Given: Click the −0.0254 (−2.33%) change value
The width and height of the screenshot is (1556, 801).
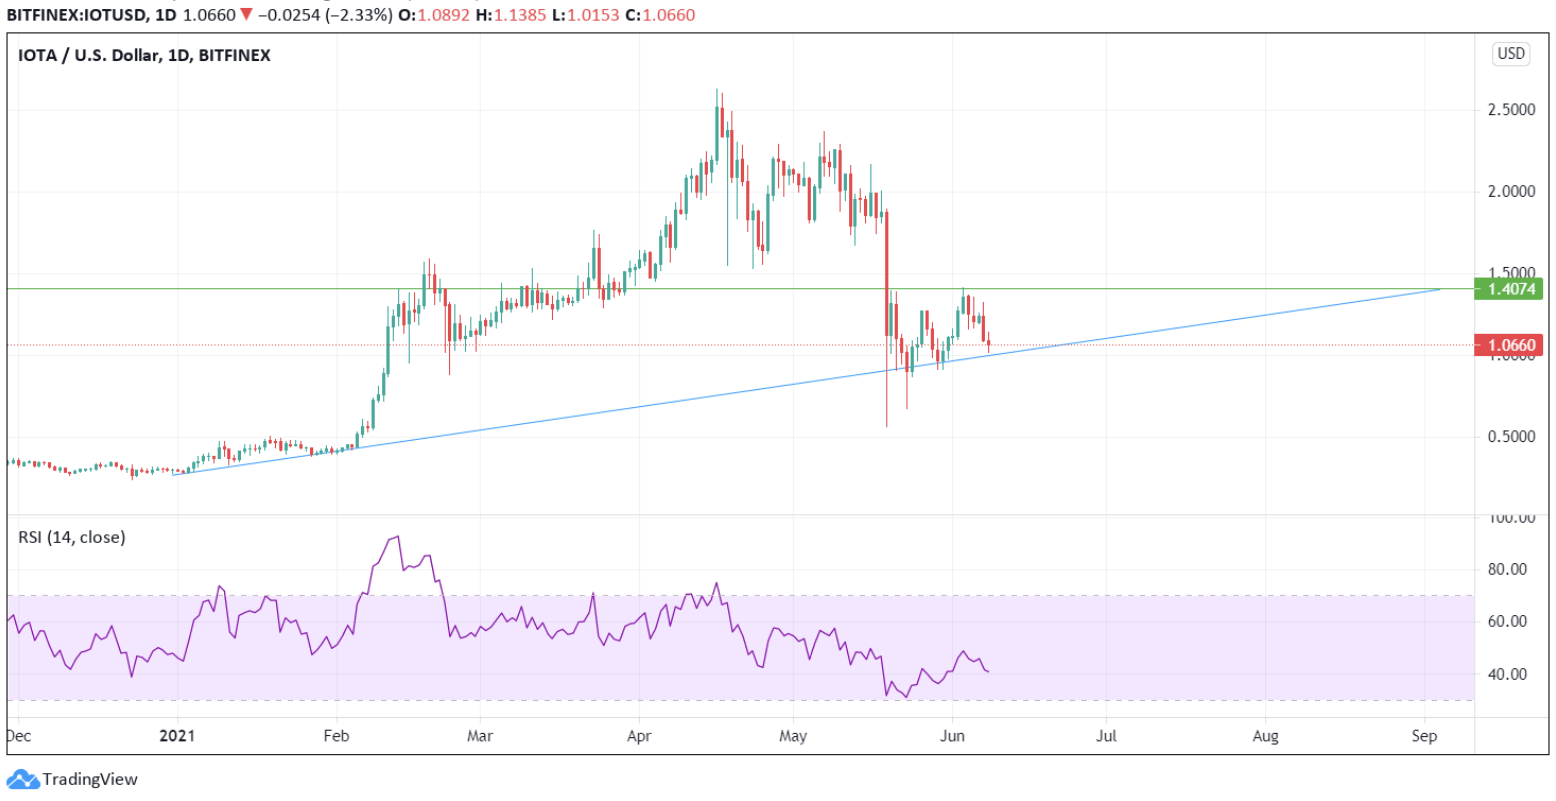Looking at the screenshot, I should tap(323, 15).
